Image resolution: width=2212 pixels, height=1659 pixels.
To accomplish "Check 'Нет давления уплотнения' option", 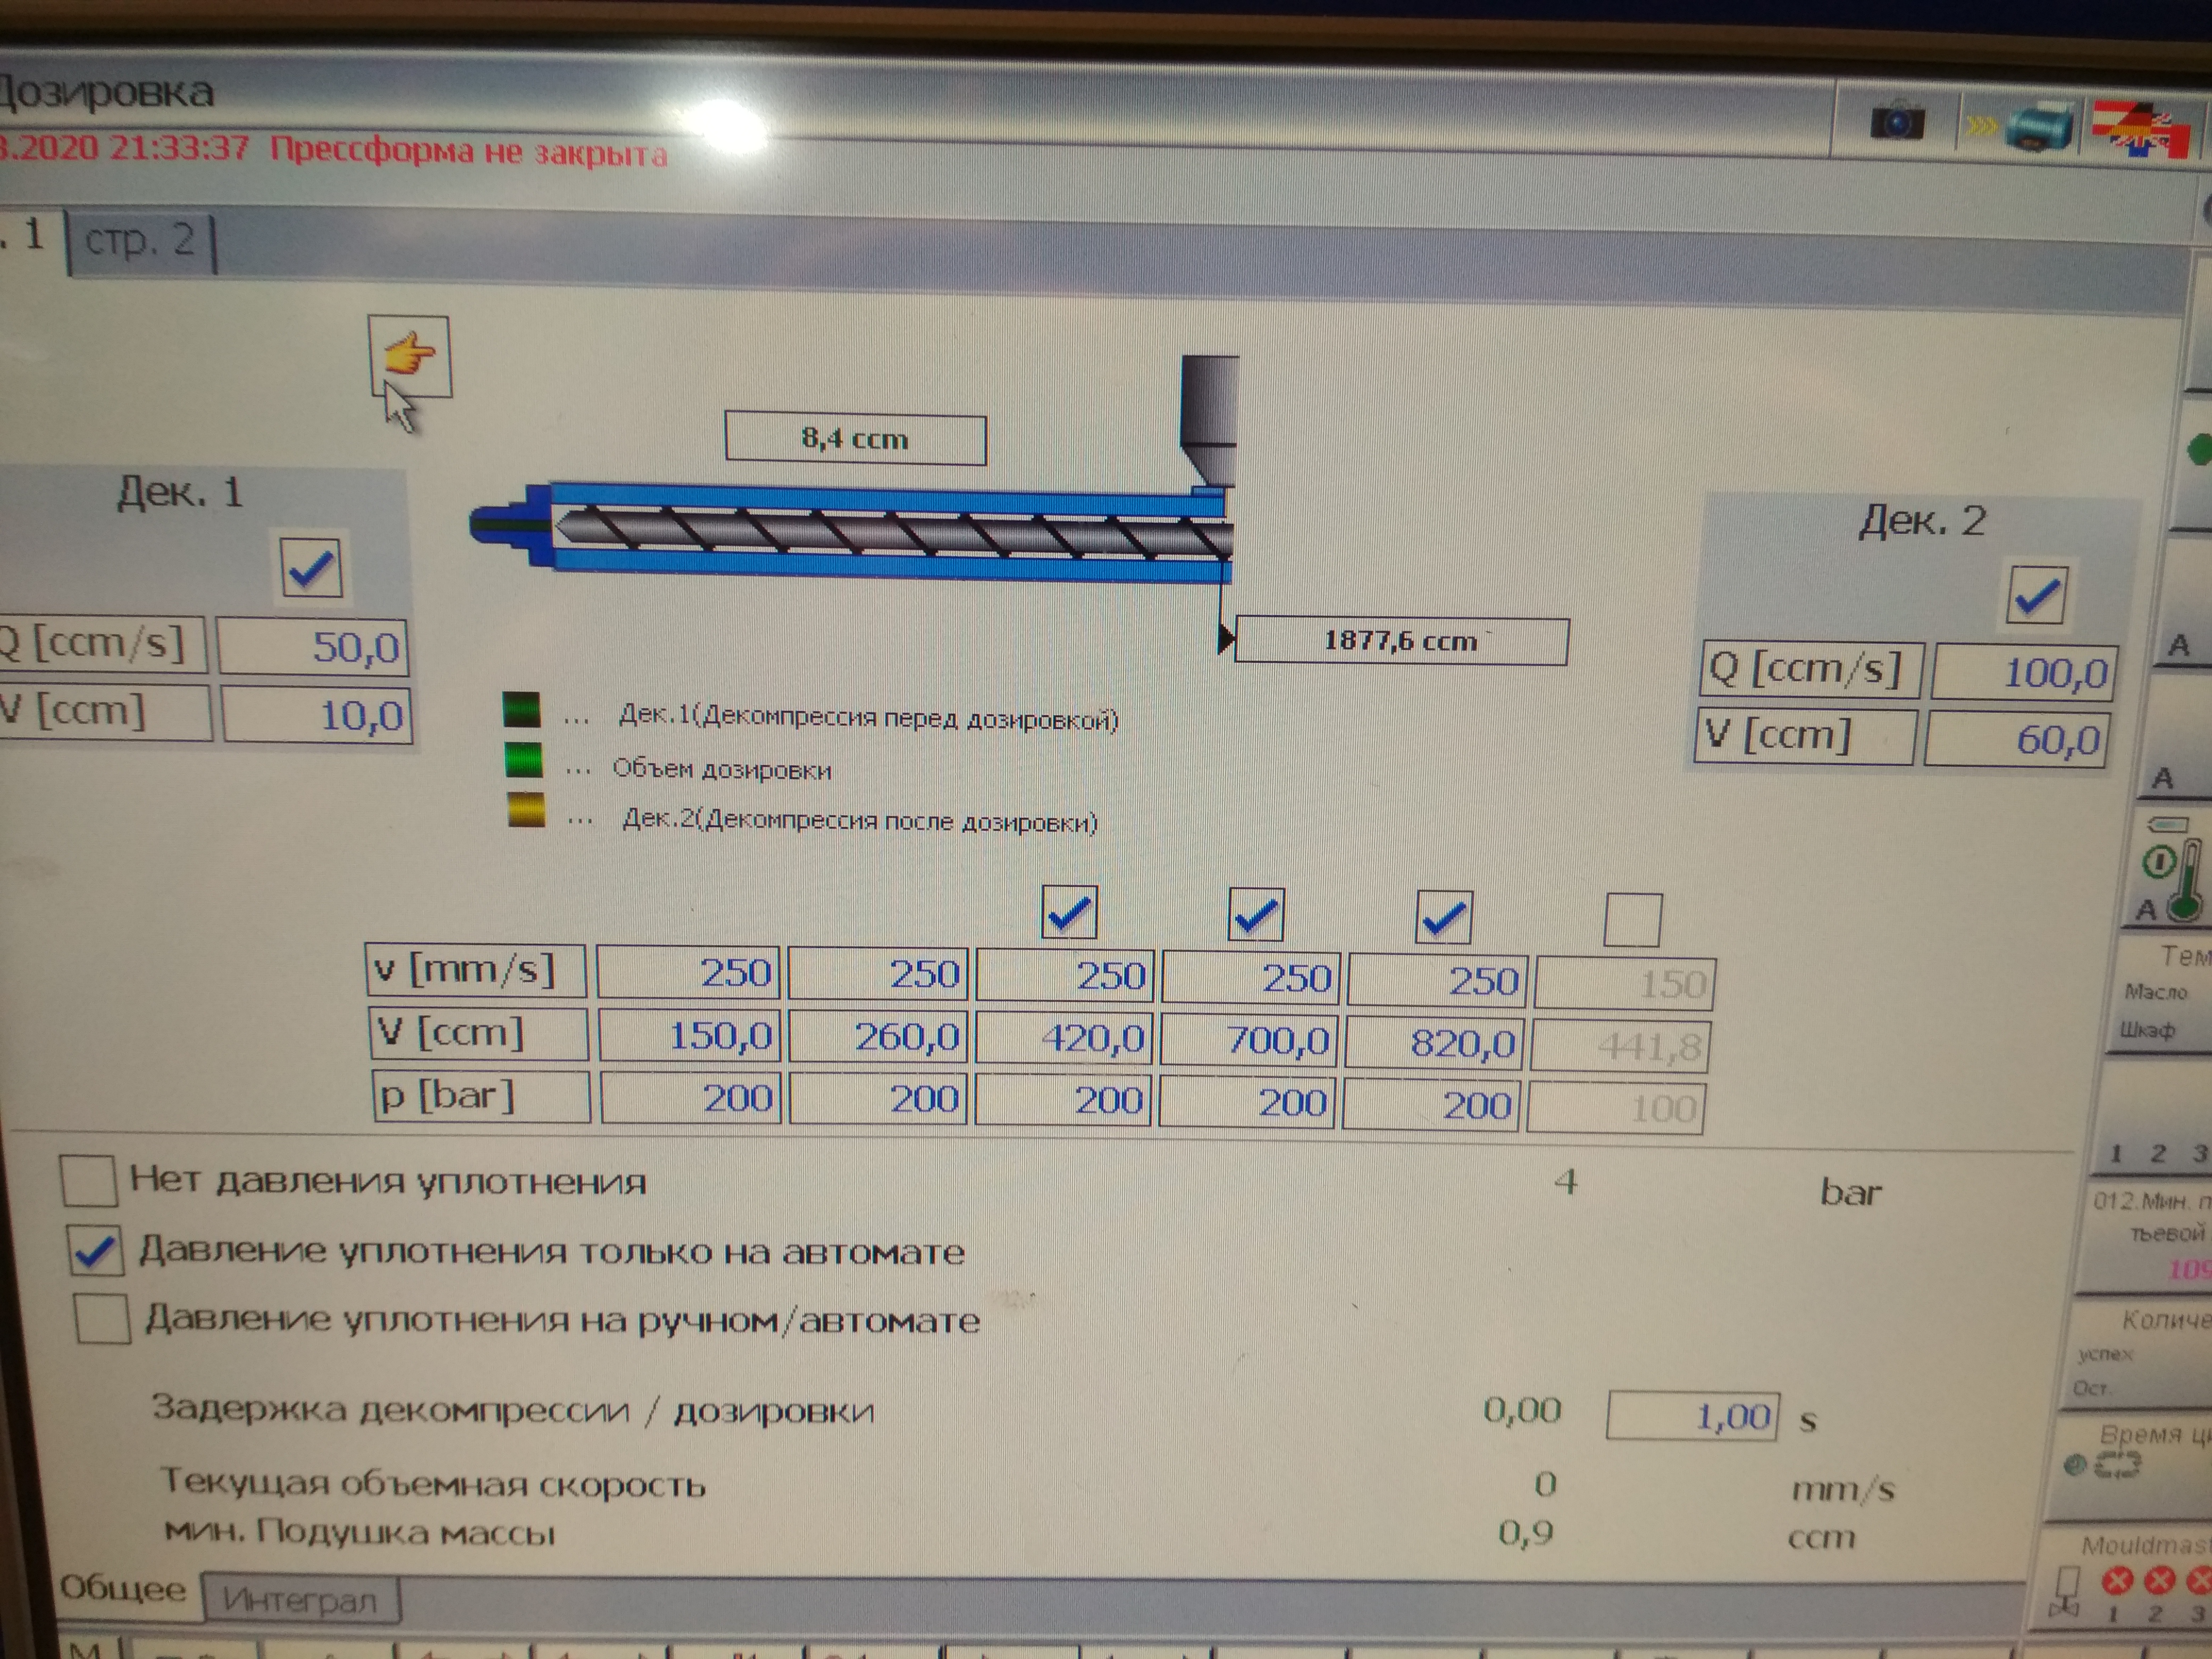I will click(88, 1180).
